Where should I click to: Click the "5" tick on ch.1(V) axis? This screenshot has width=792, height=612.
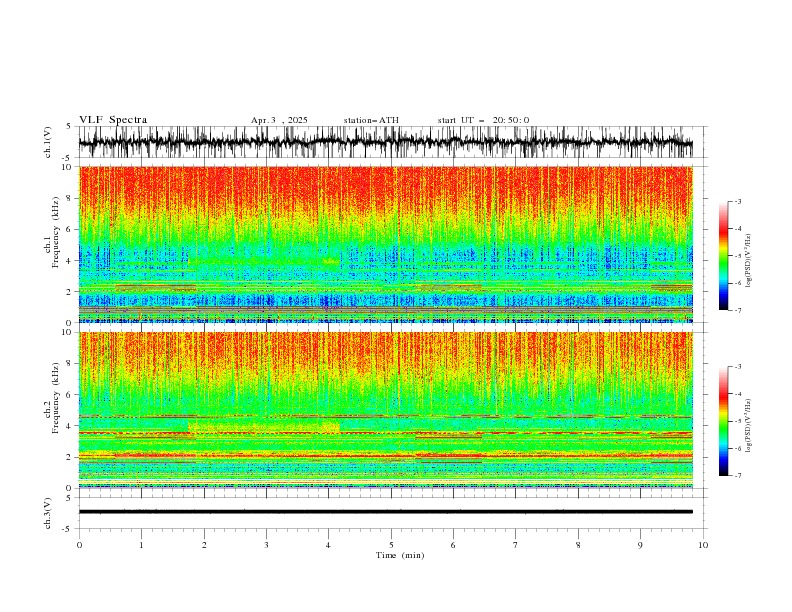(x=69, y=126)
